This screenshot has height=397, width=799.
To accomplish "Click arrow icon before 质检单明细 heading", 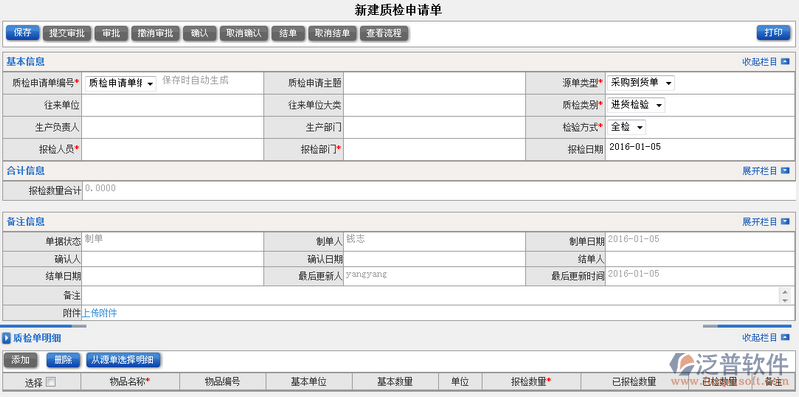I will (7, 338).
